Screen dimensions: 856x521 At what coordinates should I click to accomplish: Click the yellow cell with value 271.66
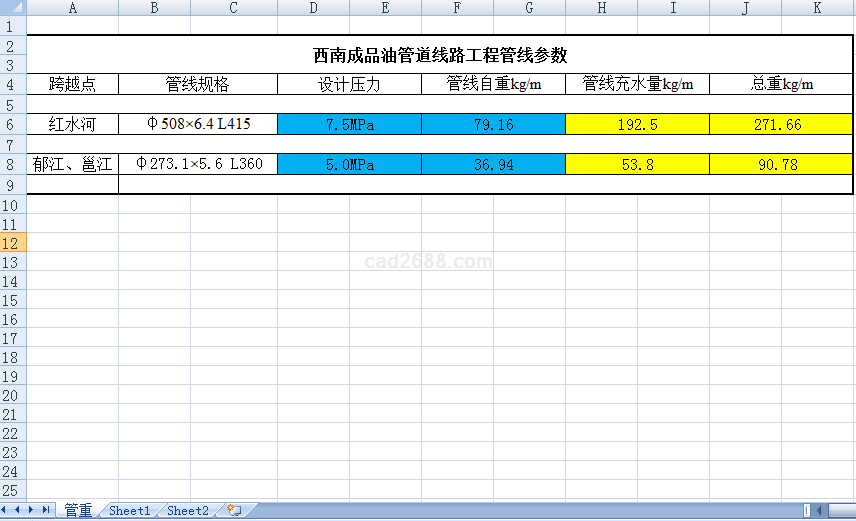click(779, 125)
